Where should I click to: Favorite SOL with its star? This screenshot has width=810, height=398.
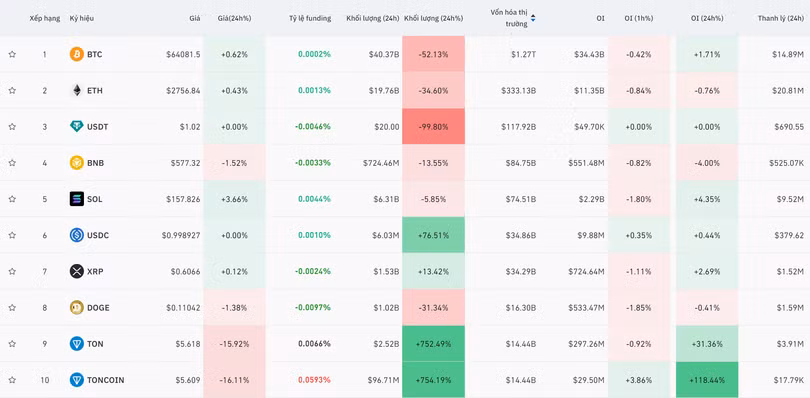tap(12, 199)
